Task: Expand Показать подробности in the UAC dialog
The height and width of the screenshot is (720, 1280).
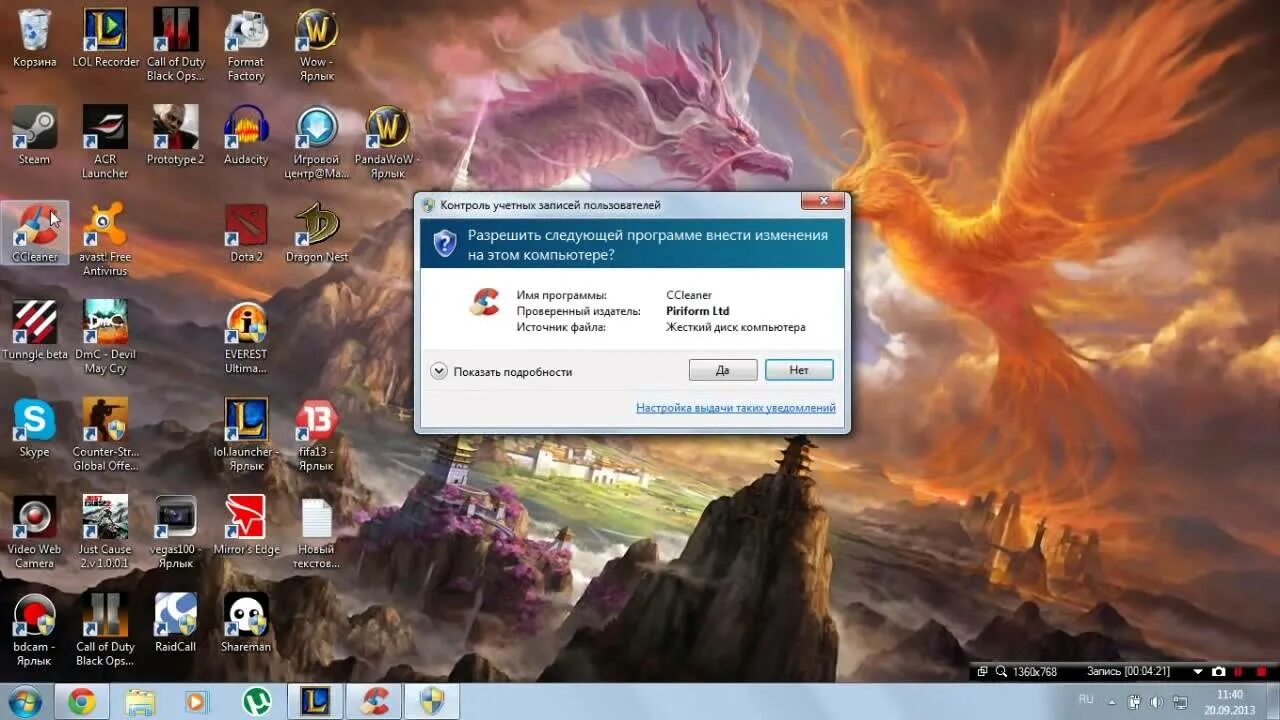Action: click(x=501, y=371)
